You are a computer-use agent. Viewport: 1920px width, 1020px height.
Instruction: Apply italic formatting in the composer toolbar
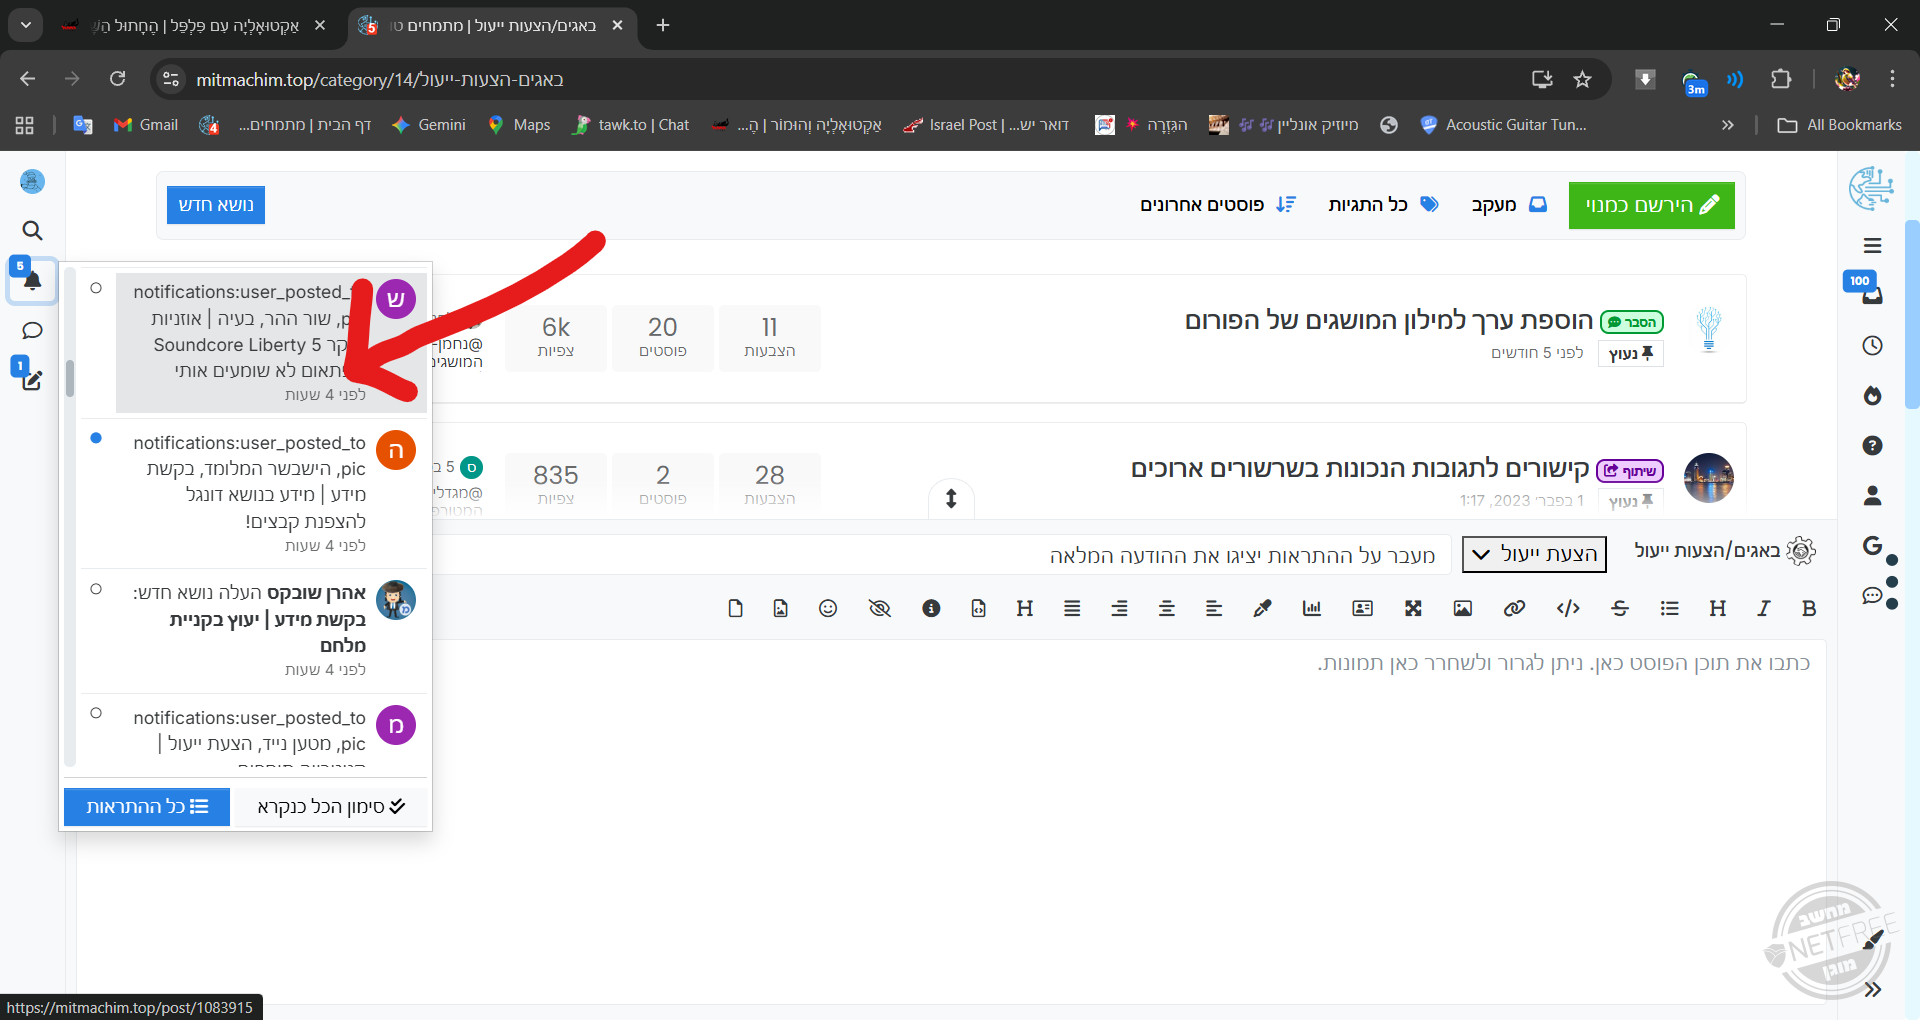click(1763, 608)
